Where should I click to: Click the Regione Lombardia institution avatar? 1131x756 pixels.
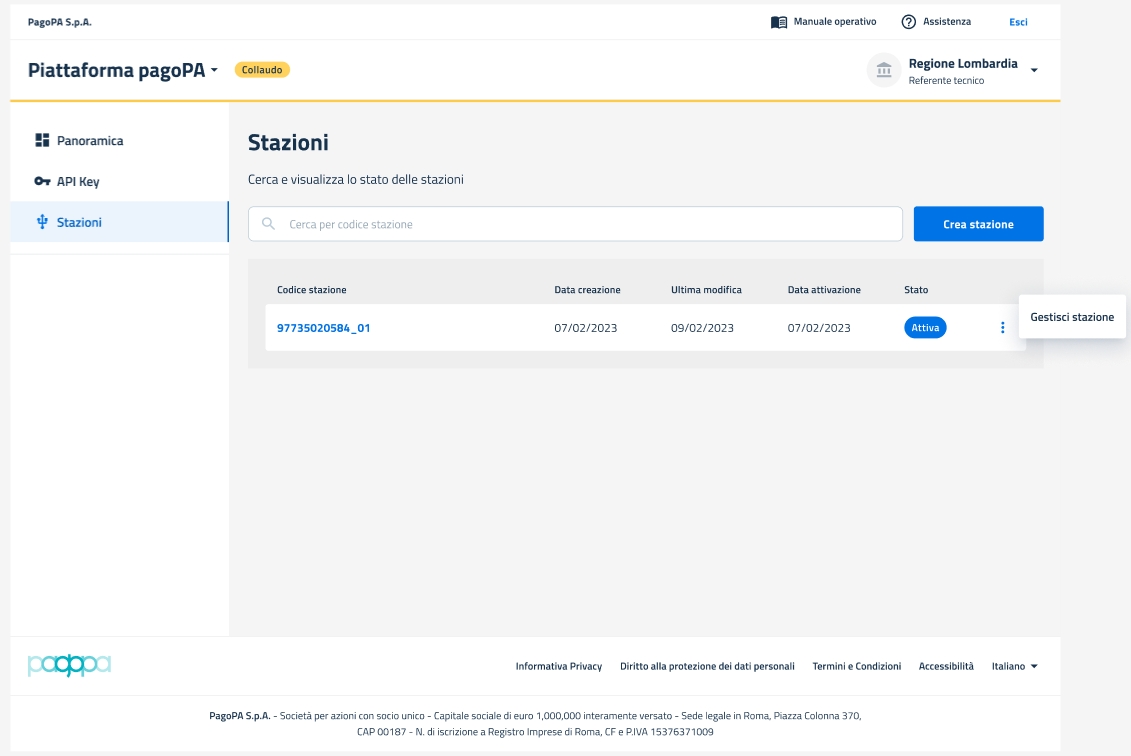884,70
